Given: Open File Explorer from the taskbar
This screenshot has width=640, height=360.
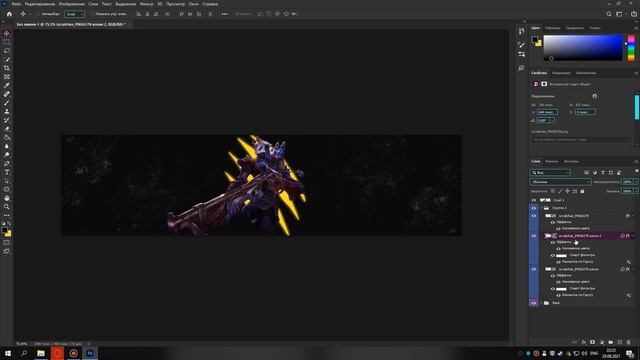Looking at the screenshot, I should [x=41, y=353].
